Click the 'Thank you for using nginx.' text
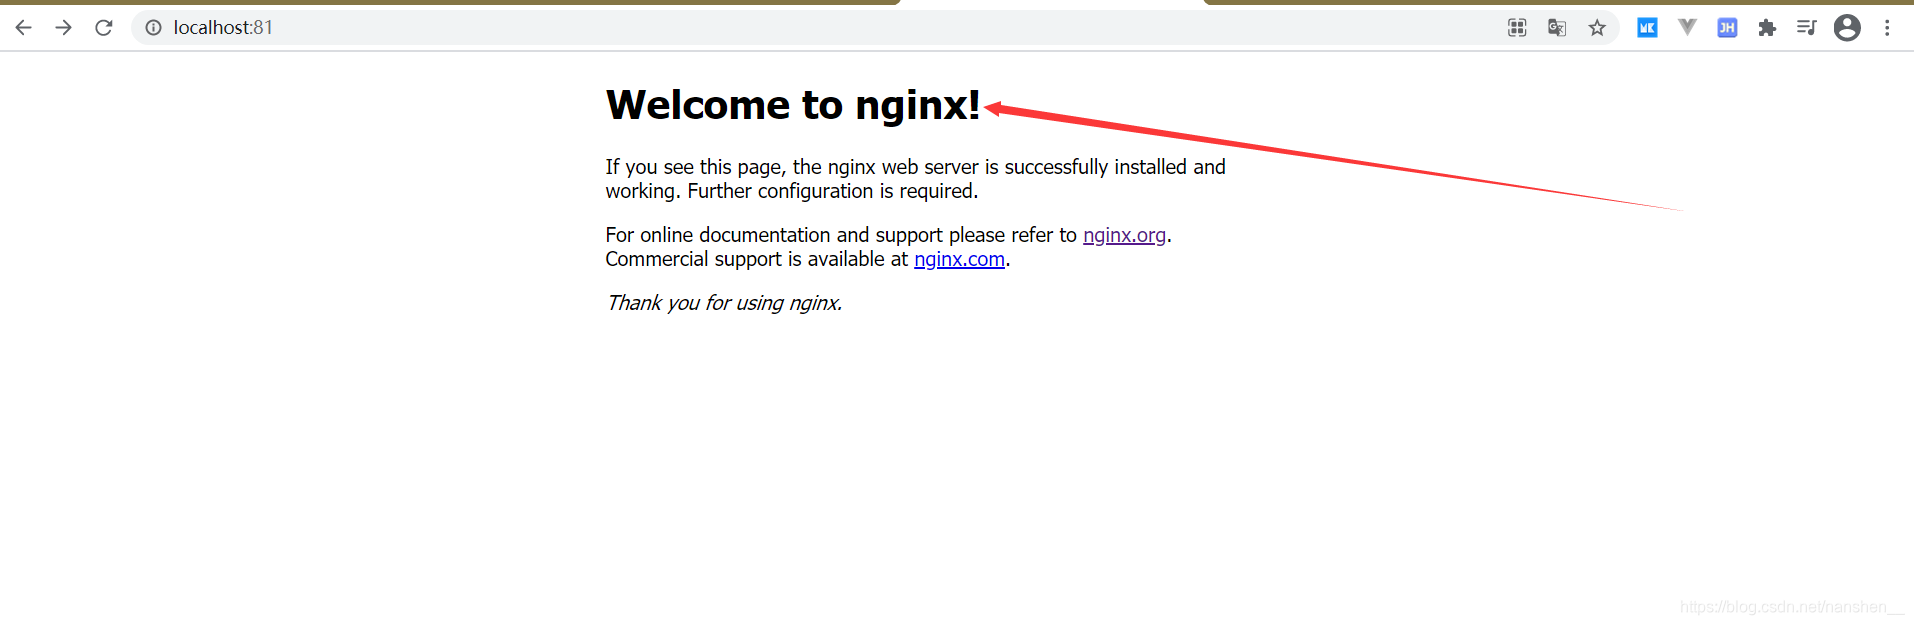 [x=724, y=303]
